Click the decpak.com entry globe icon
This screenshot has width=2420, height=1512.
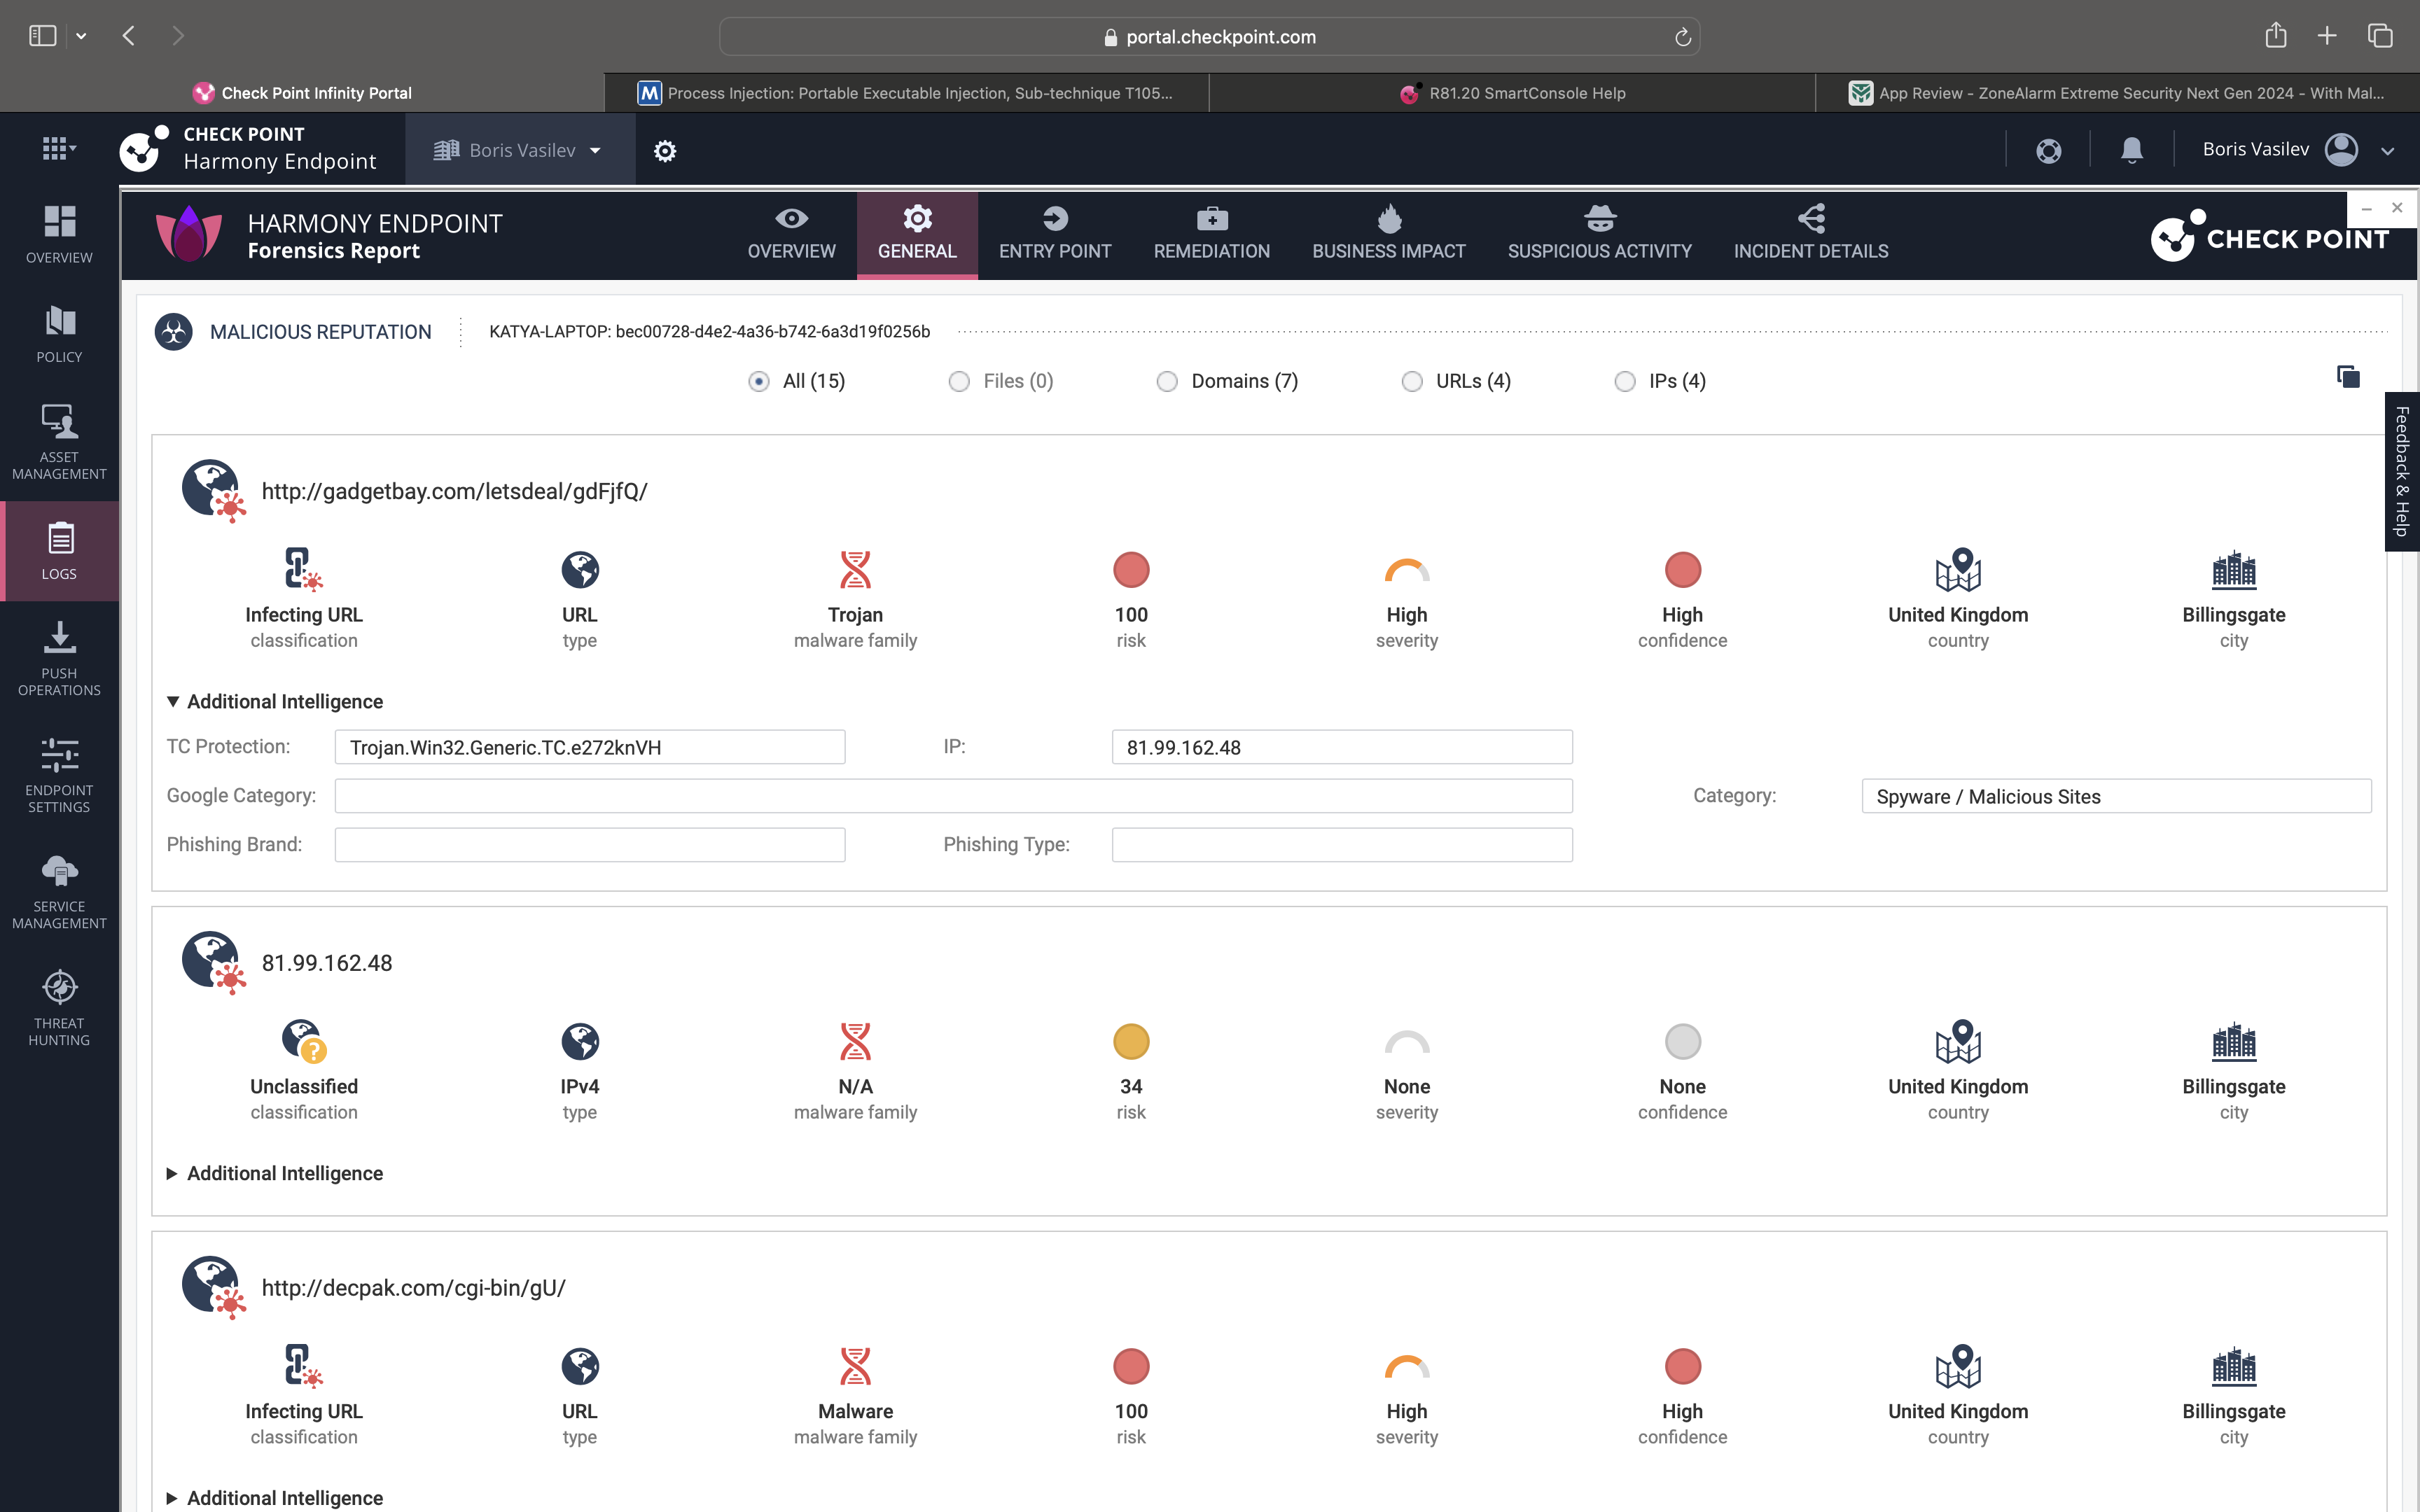213,1288
